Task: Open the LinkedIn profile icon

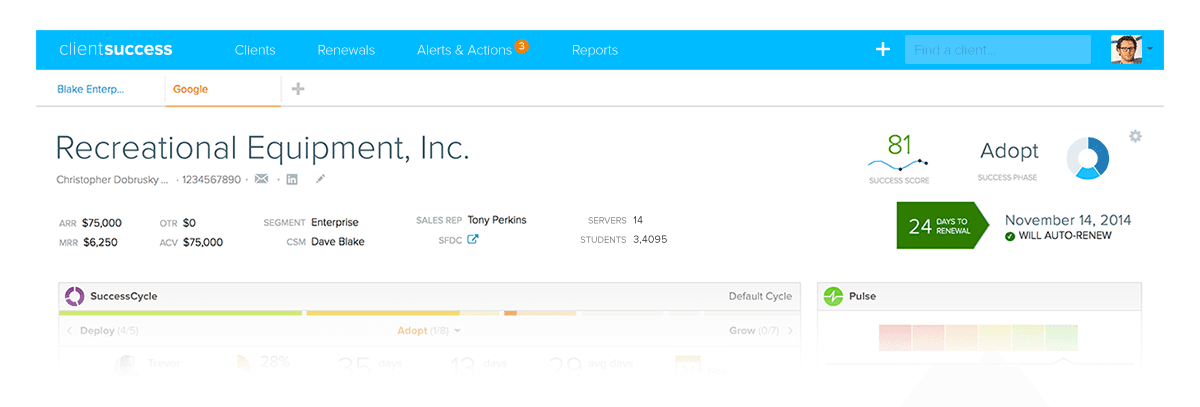Action: [x=292, y=180]
